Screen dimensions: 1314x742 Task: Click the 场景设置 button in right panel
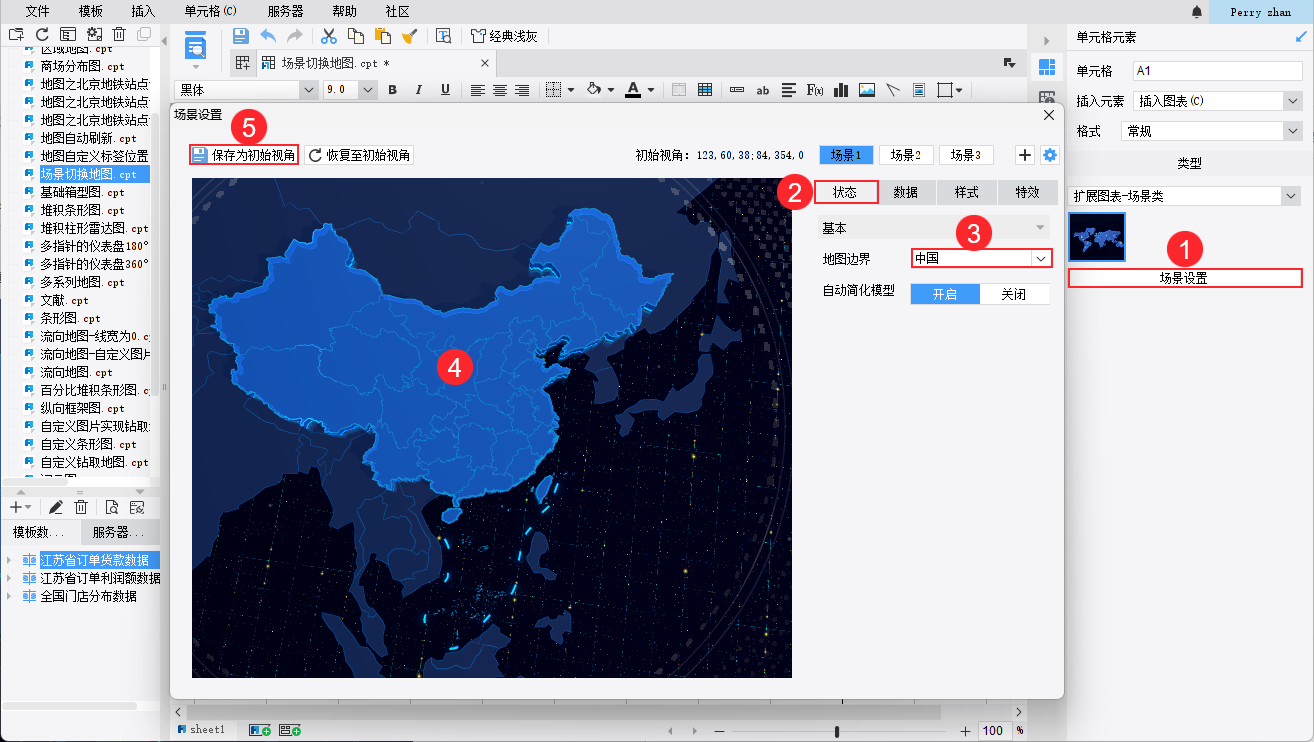1185,278
